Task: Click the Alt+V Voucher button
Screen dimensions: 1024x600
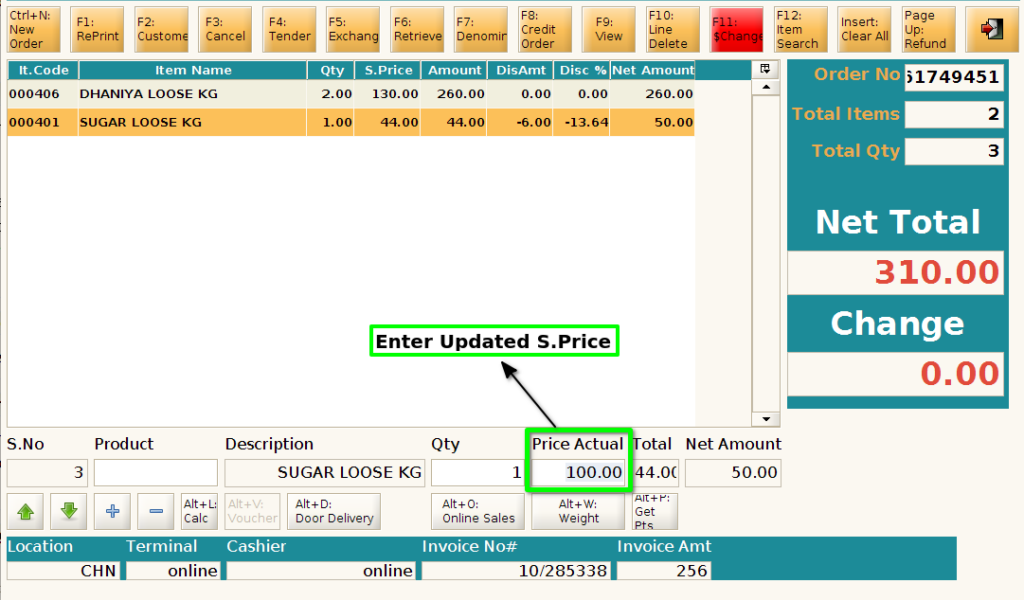Action: coord(253,511)
